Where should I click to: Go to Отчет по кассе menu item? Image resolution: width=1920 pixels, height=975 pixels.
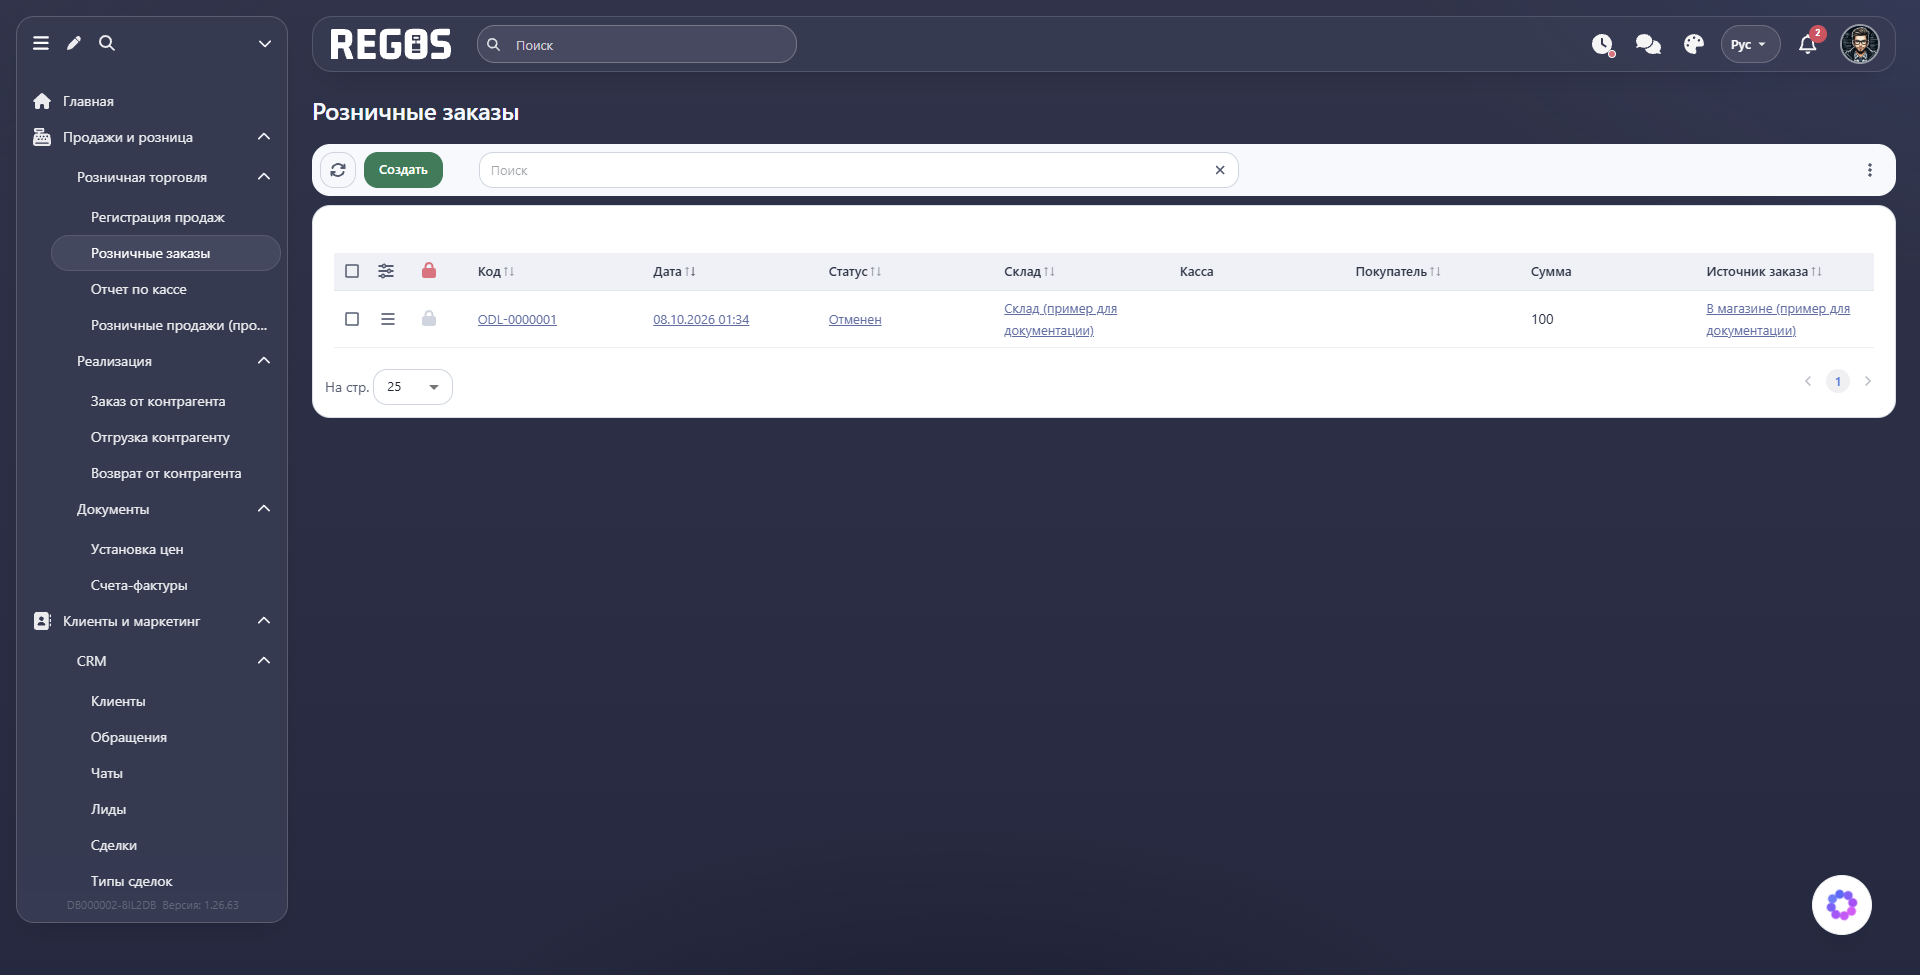[x=139, y=289]
